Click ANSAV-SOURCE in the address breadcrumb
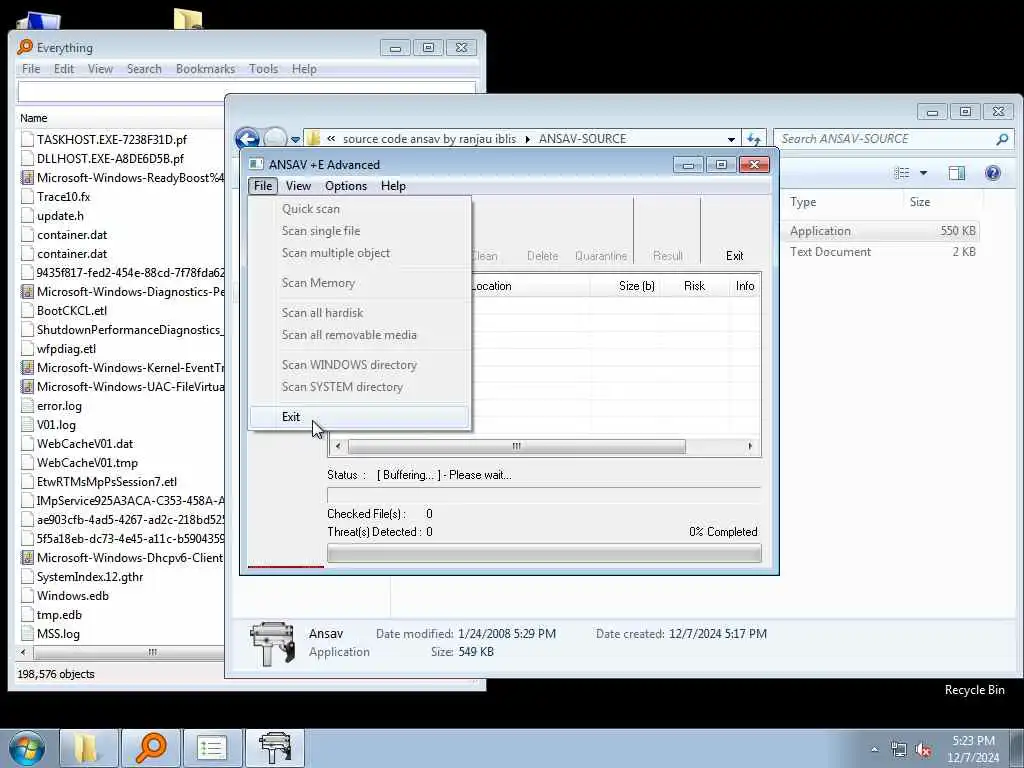The image size is (1024, 768). [582, 139]
